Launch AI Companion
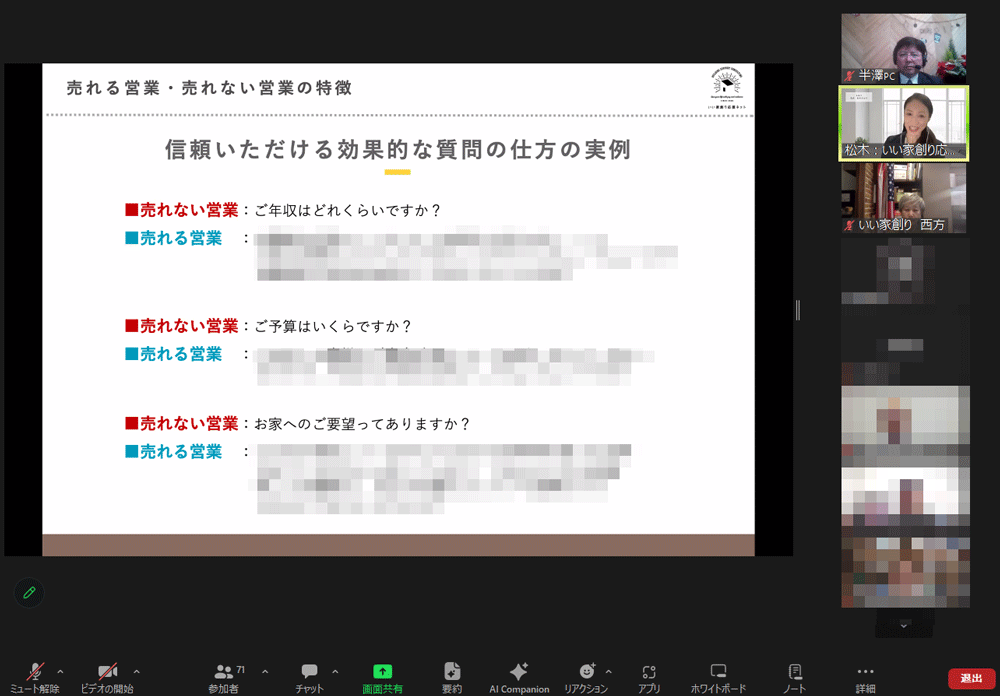 (x=519, y=675)
